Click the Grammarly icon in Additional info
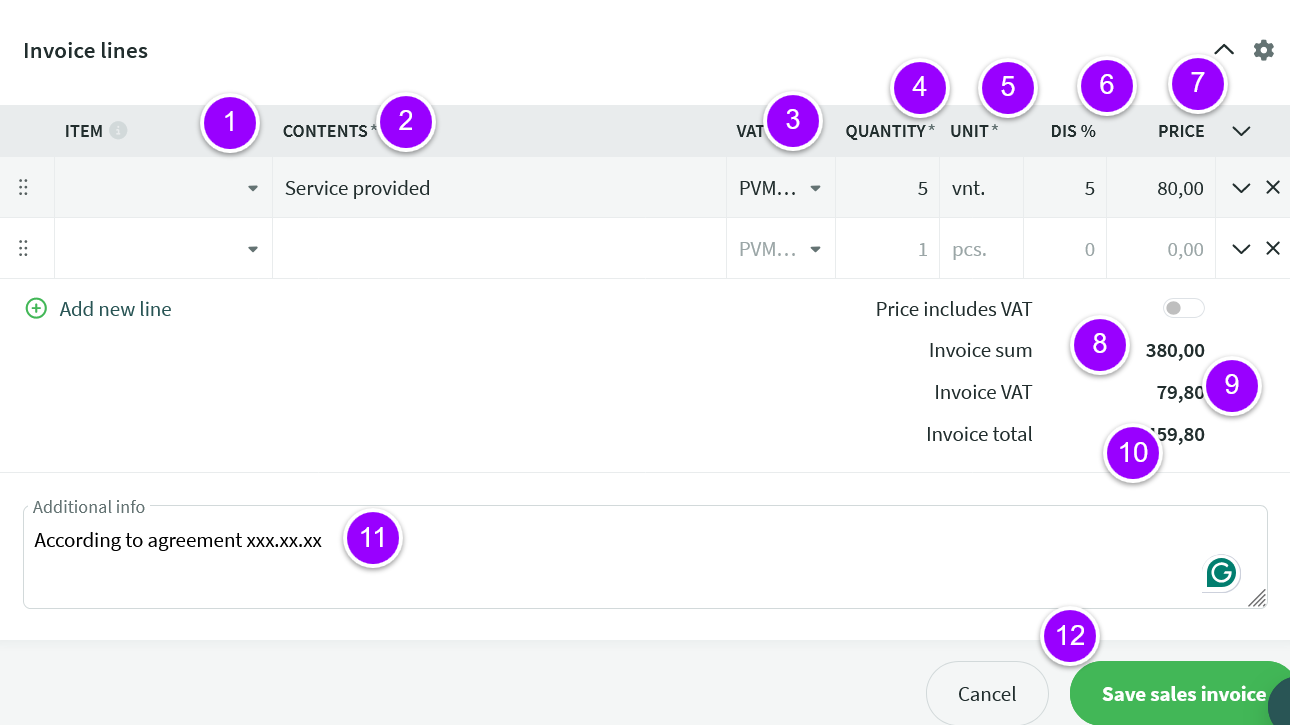 [x=1221, y=573]
